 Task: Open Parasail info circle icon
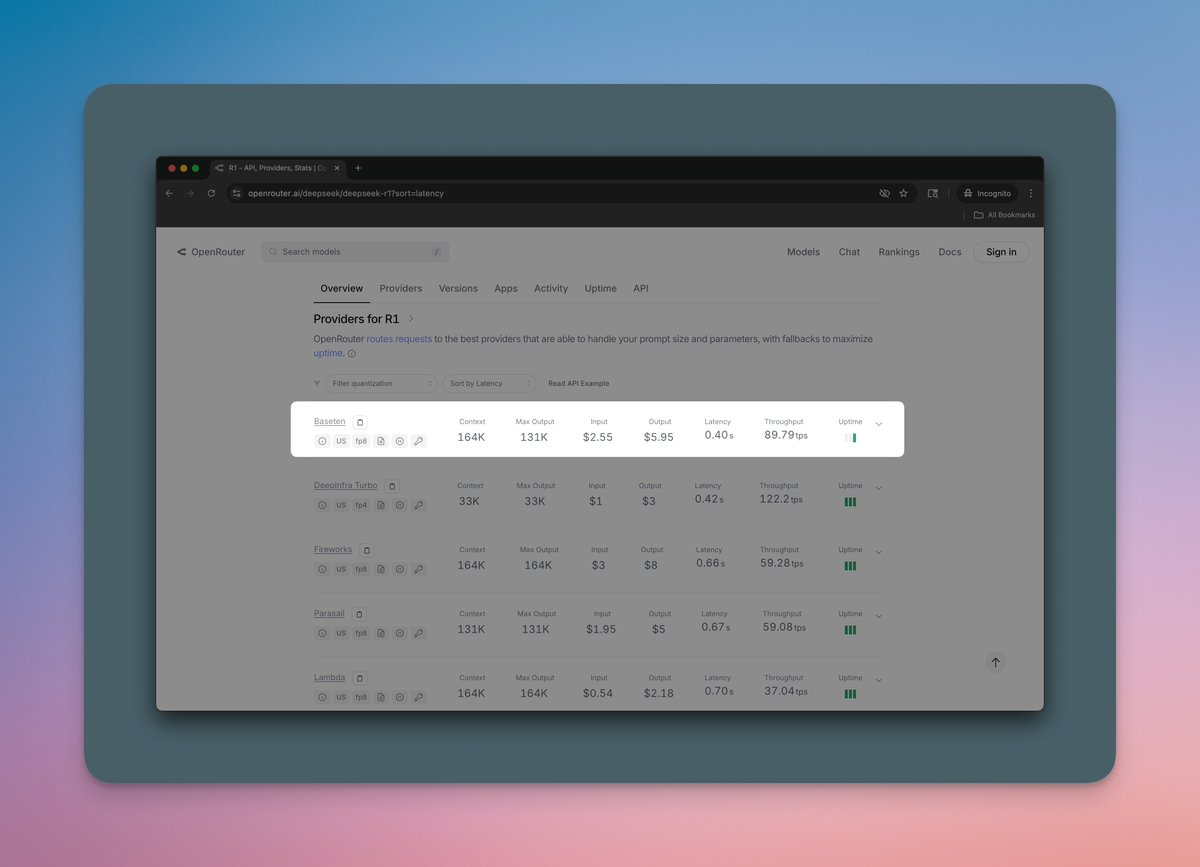point(322,633)
